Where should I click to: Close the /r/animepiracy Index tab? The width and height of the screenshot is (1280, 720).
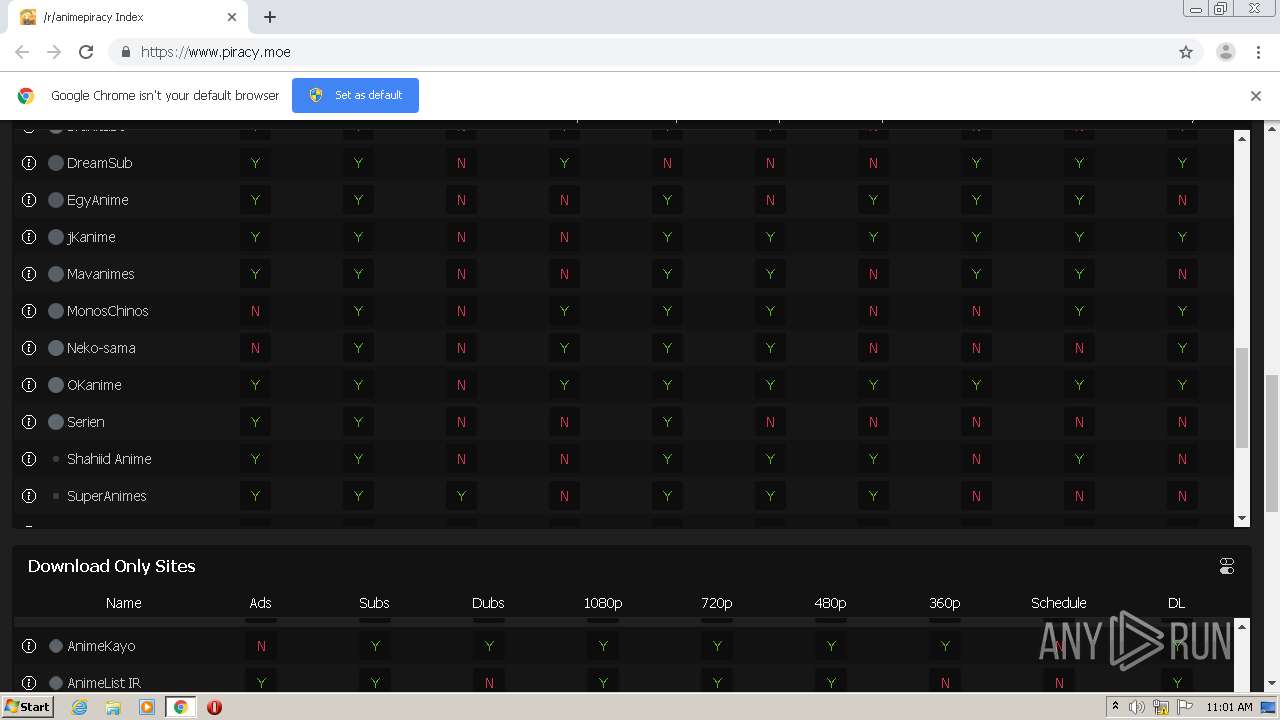pos(232,17)
